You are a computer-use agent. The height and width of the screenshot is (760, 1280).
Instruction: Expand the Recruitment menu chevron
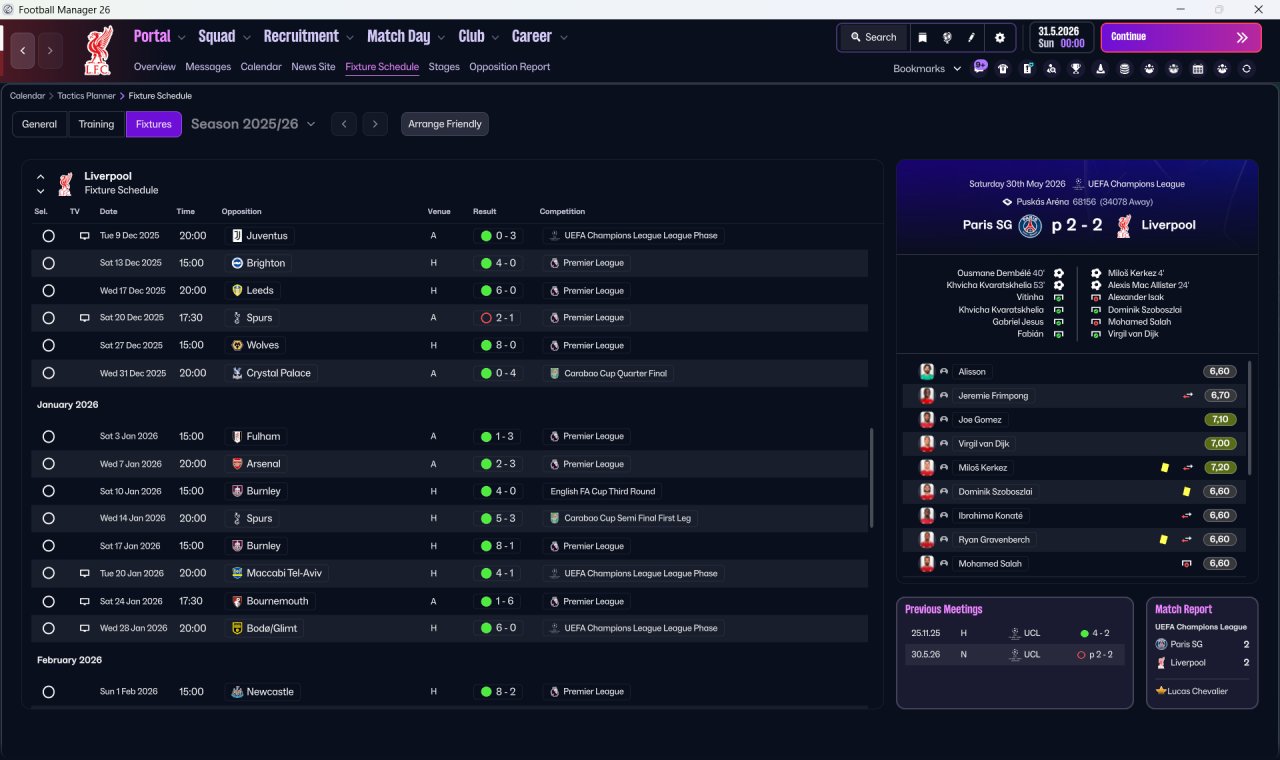[x=350, y=38]
